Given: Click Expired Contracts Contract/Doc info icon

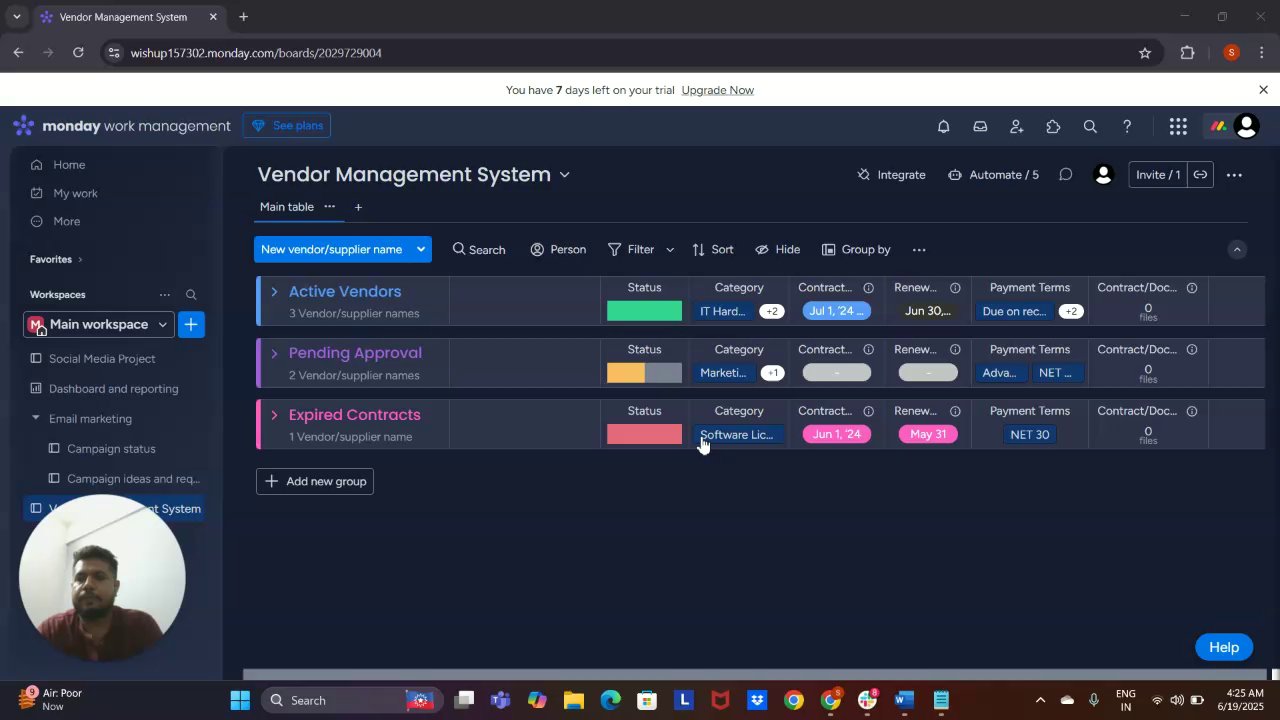Looking at the screenshot, I should [x=1192, y=411].
